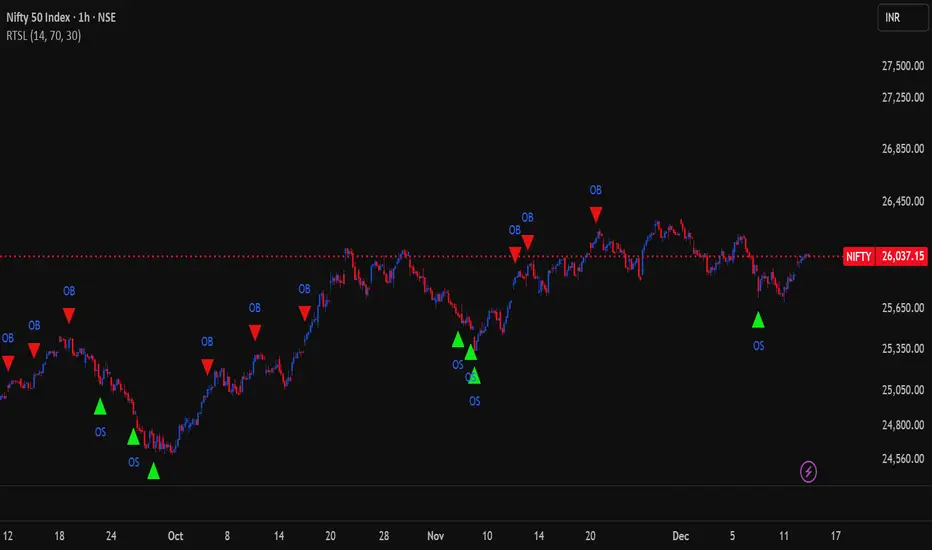932x550 pixels.
Task: Click the Oct label on time axis
Action: [175, 536]
